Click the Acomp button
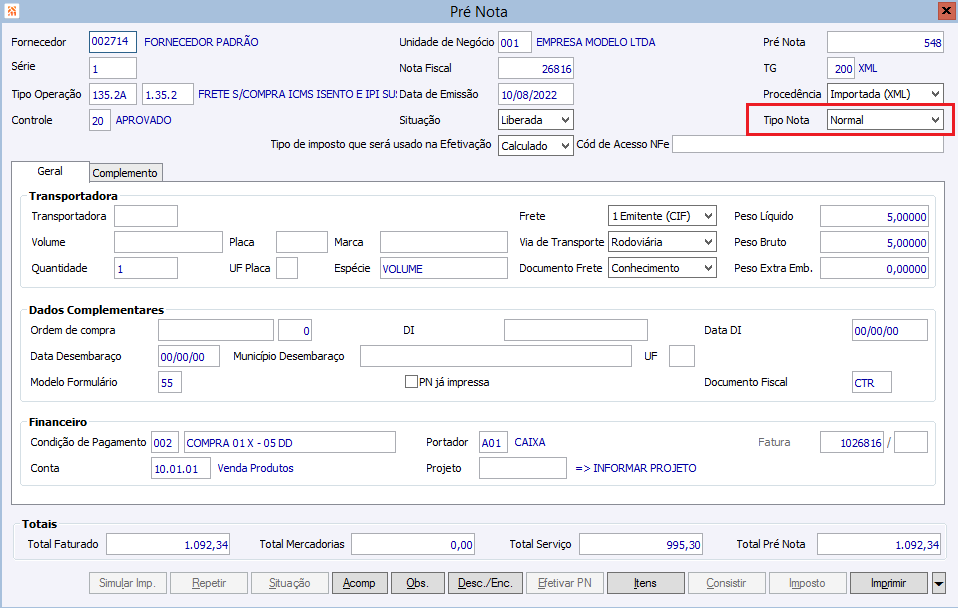 click(x=358, y=583)
